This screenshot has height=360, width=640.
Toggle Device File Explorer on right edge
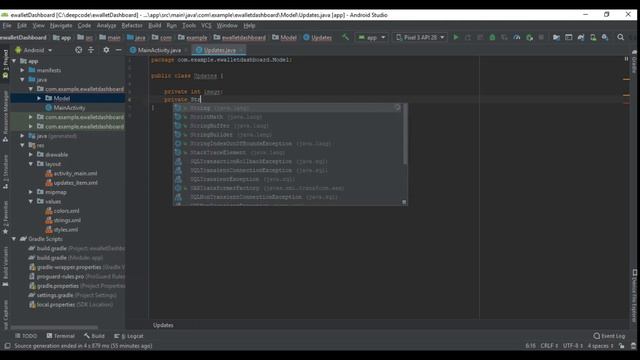(634, 296)
